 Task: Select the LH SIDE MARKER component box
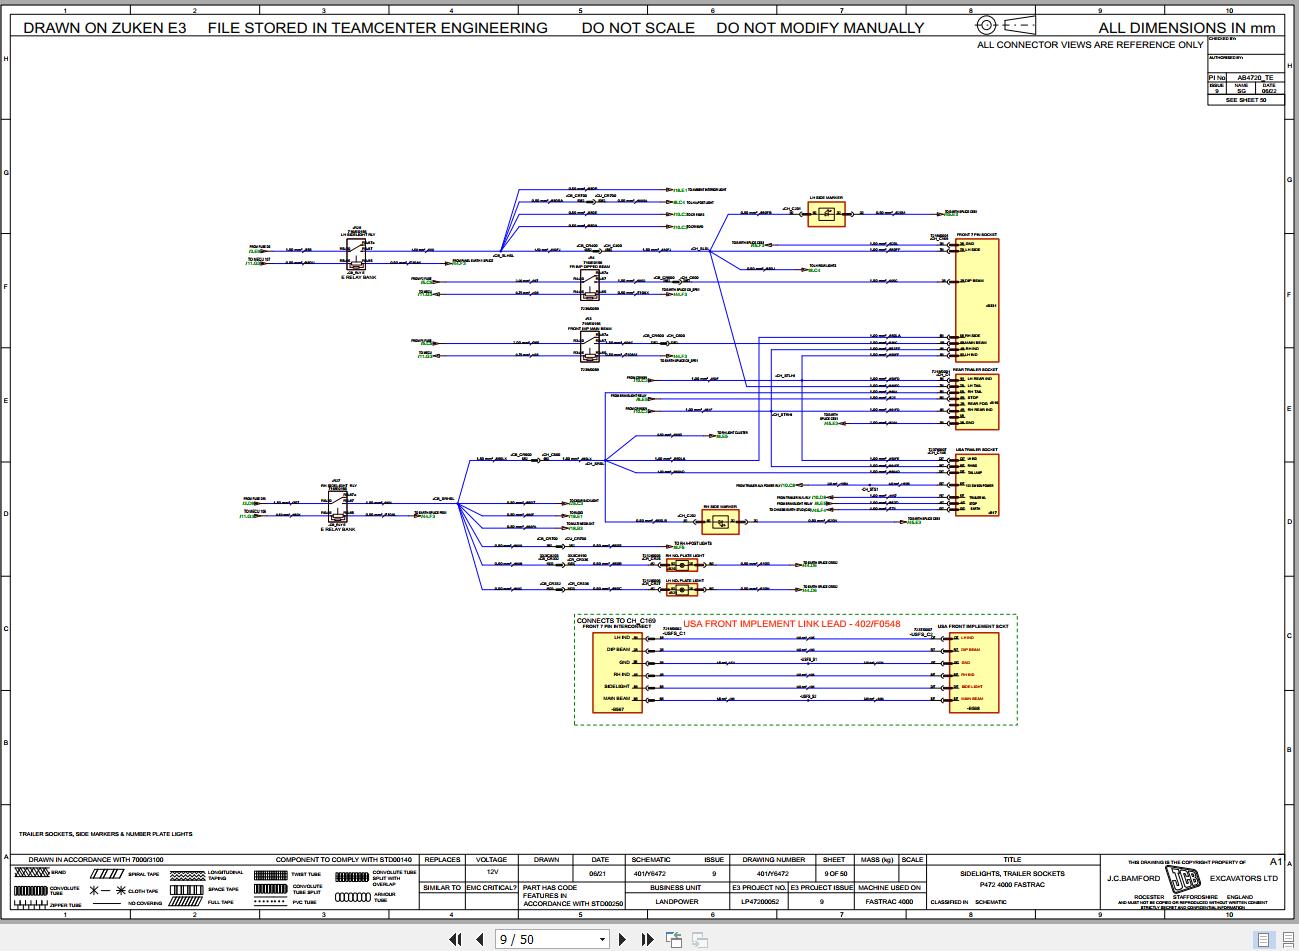(826, 215)
